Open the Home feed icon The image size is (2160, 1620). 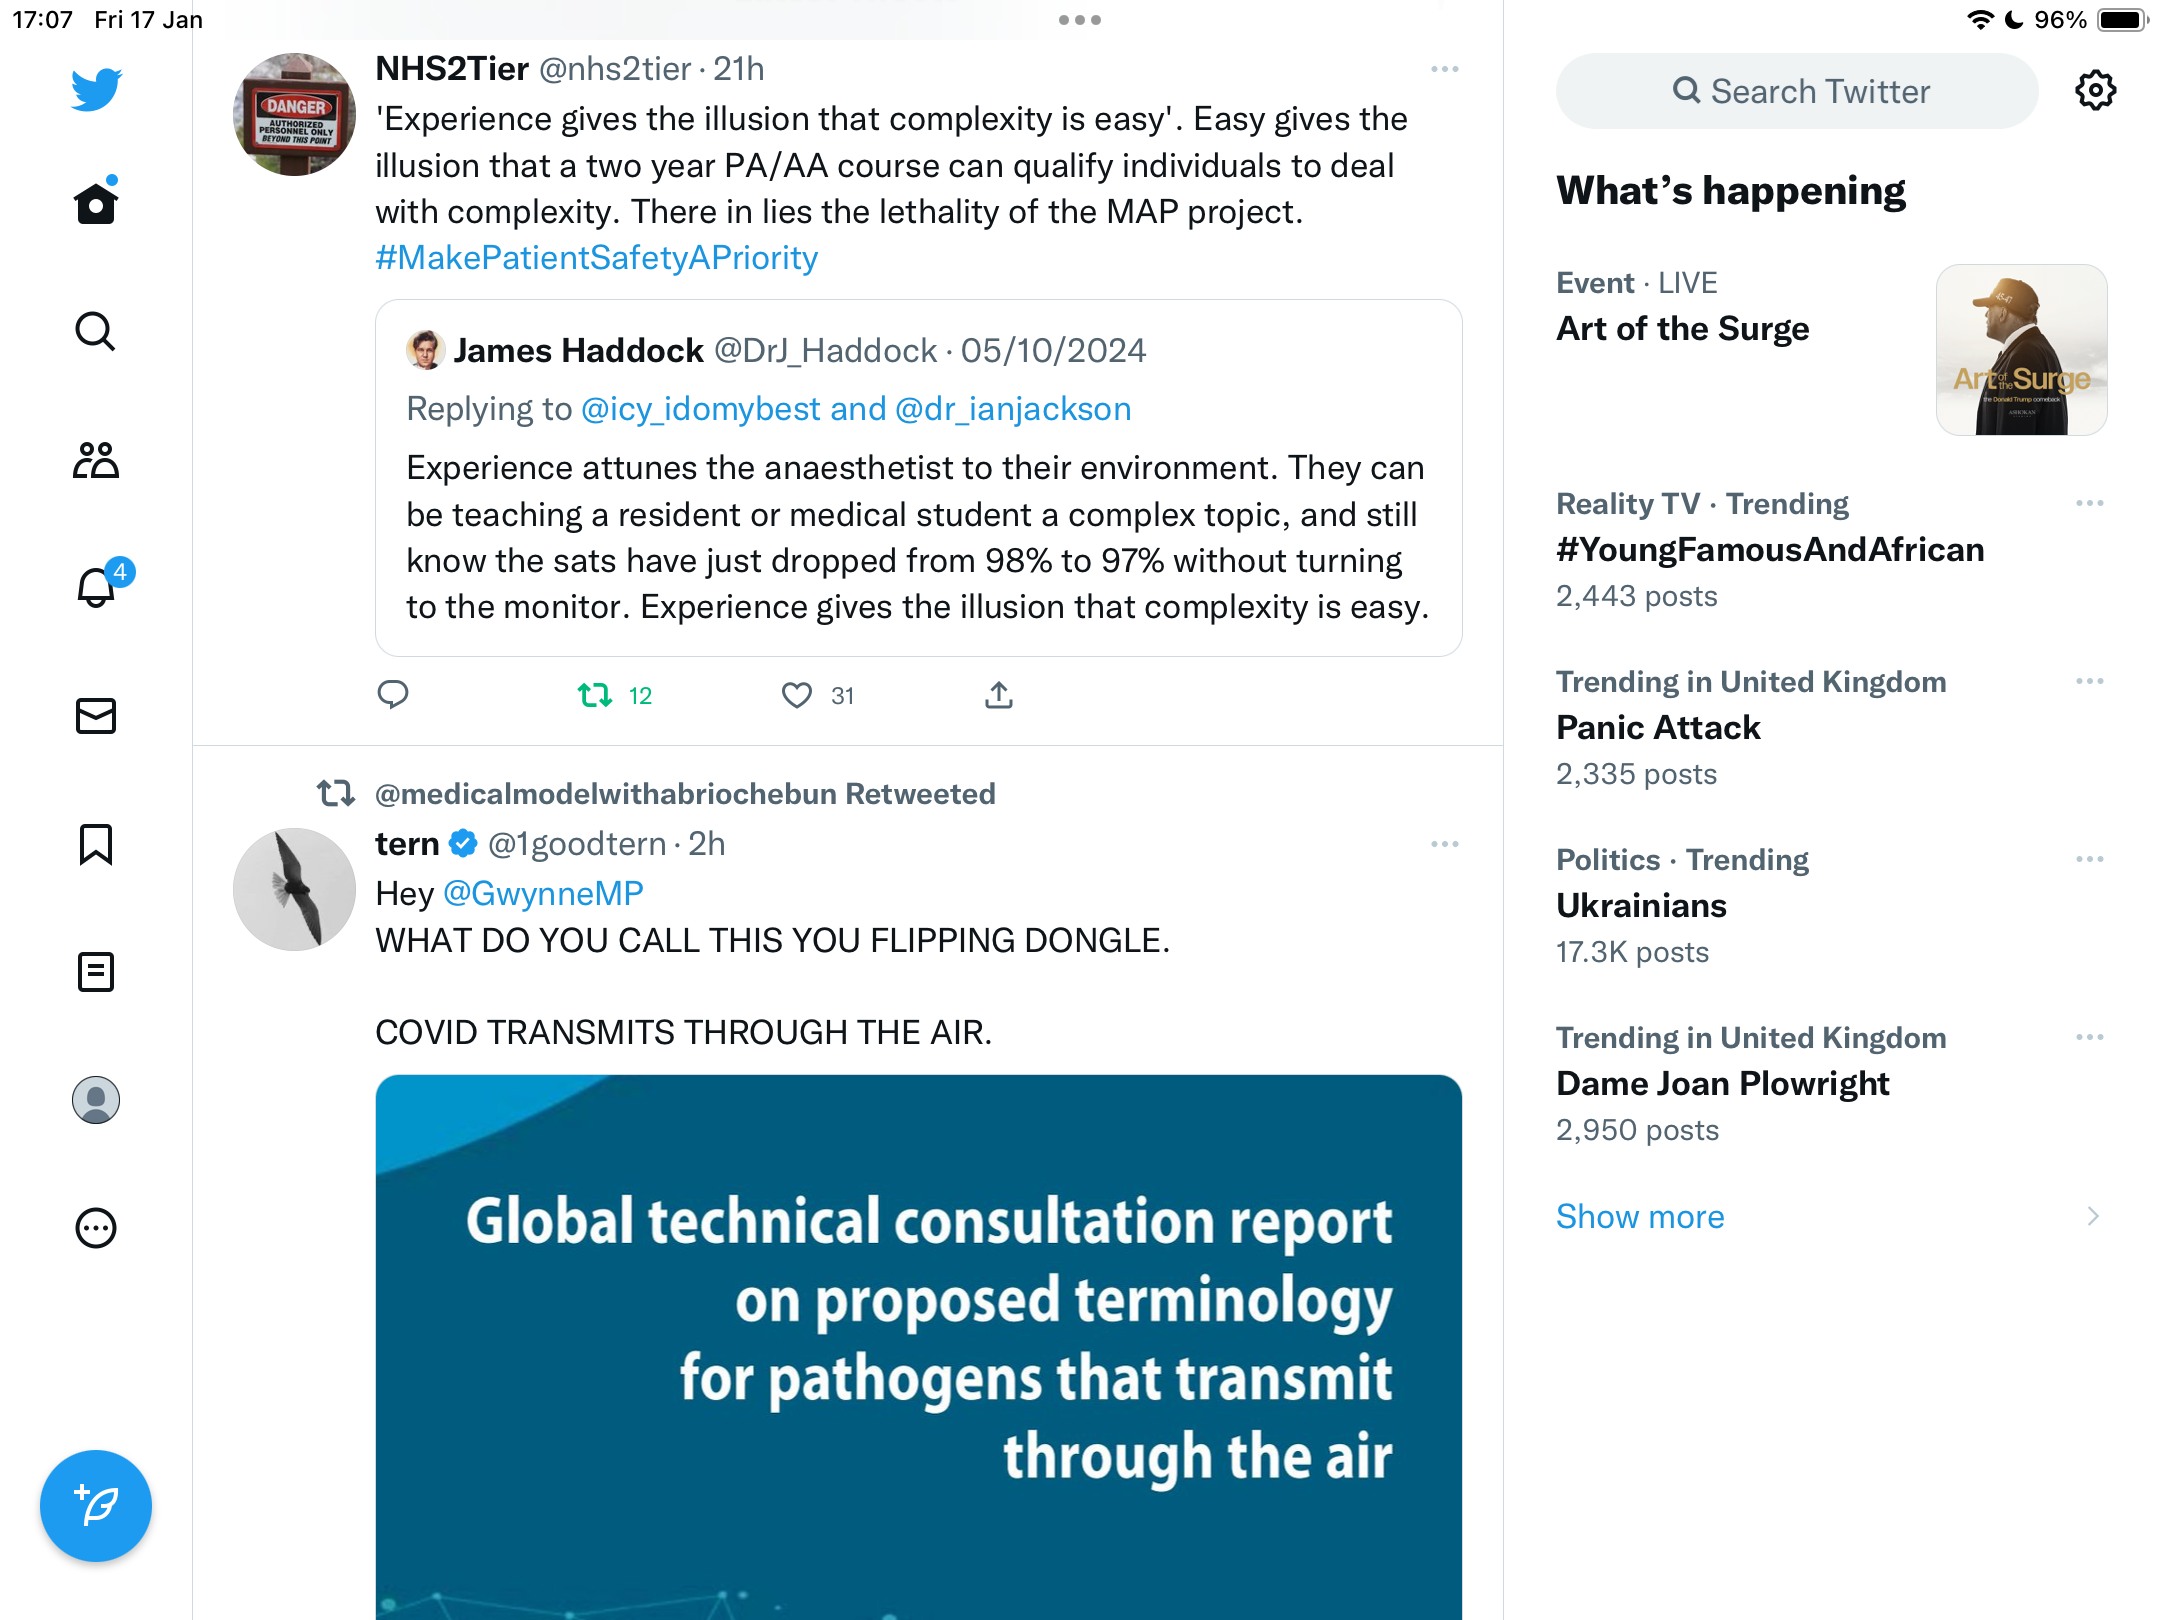(96, 202)
